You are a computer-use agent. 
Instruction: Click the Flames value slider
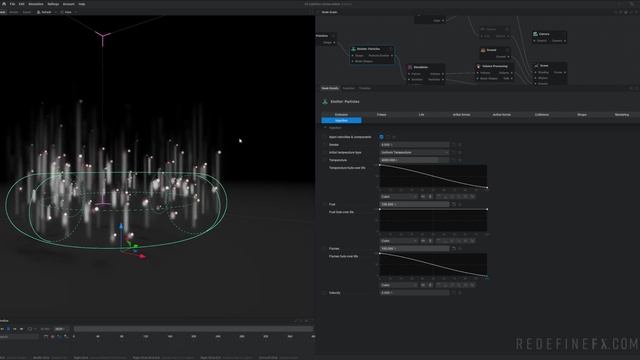point(415,249)
